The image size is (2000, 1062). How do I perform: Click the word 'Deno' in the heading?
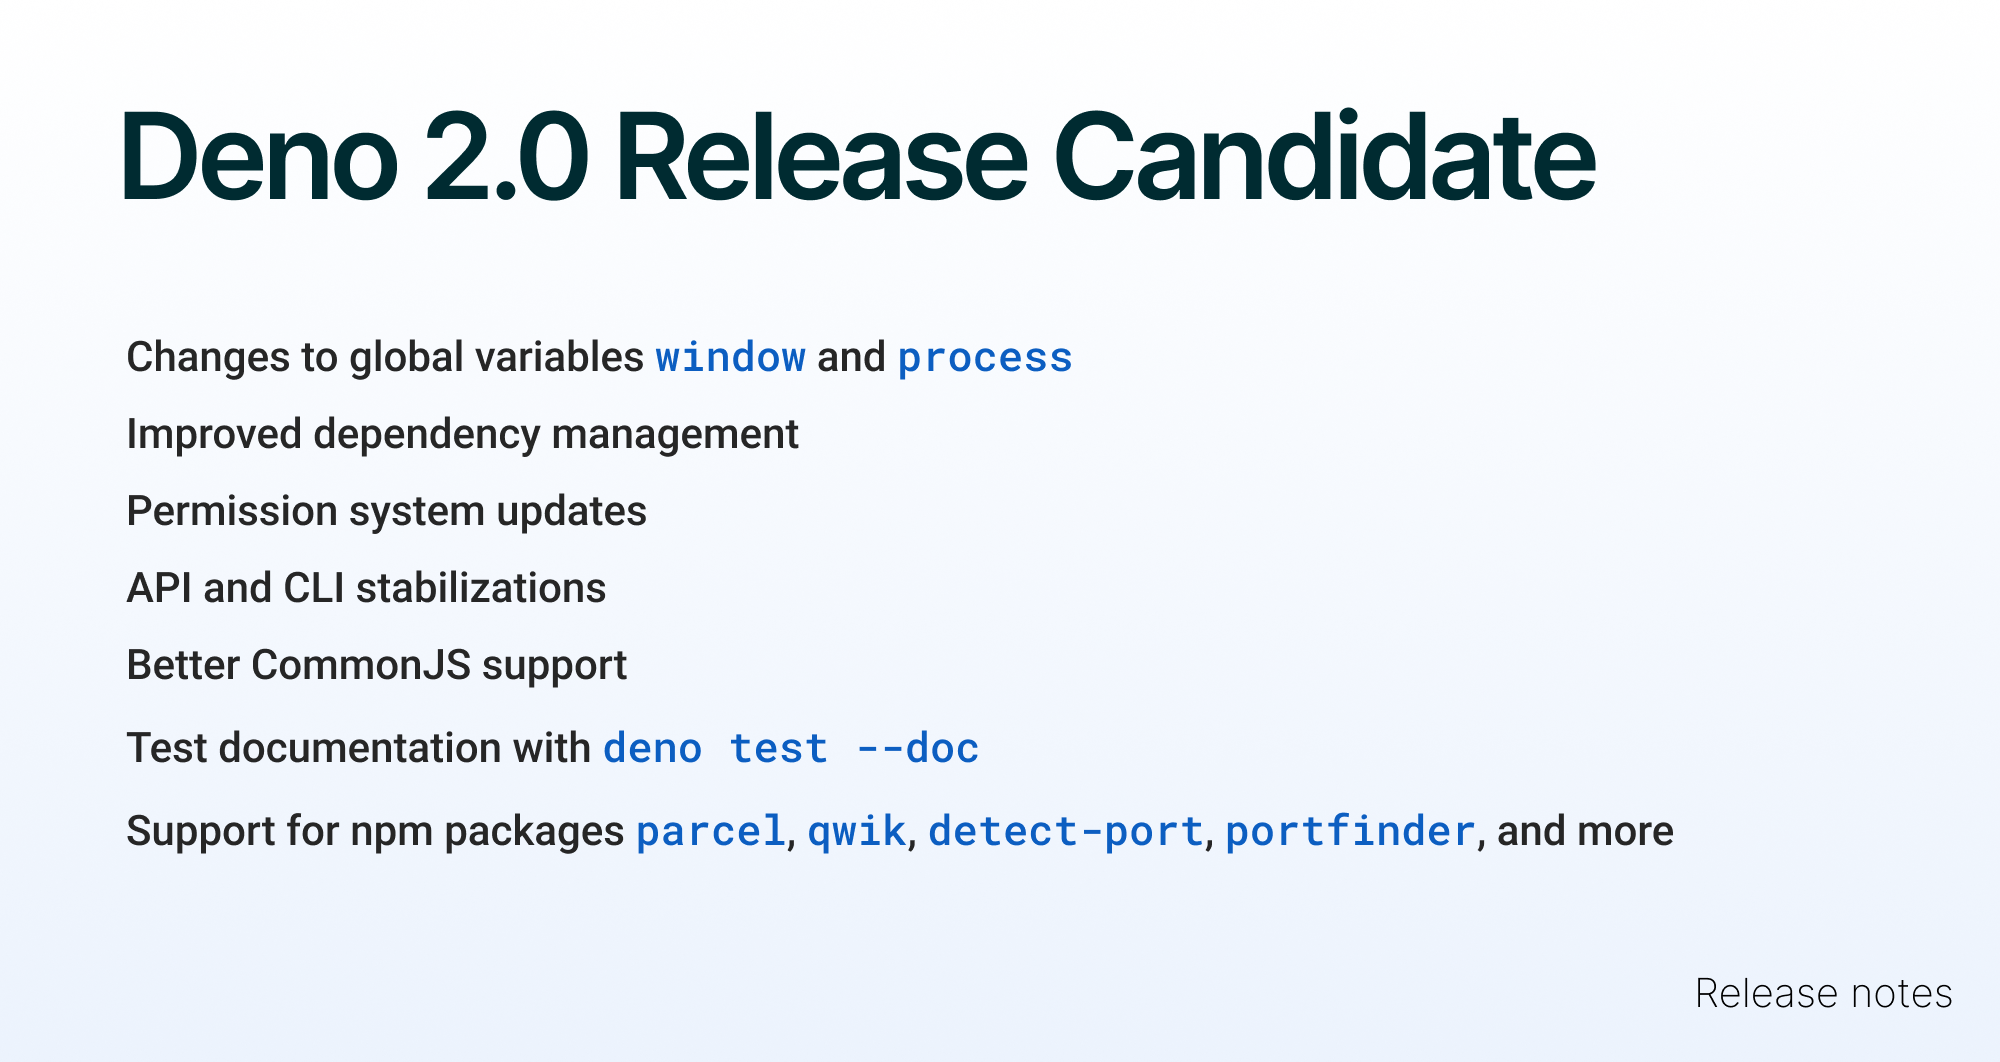point(260,158)
